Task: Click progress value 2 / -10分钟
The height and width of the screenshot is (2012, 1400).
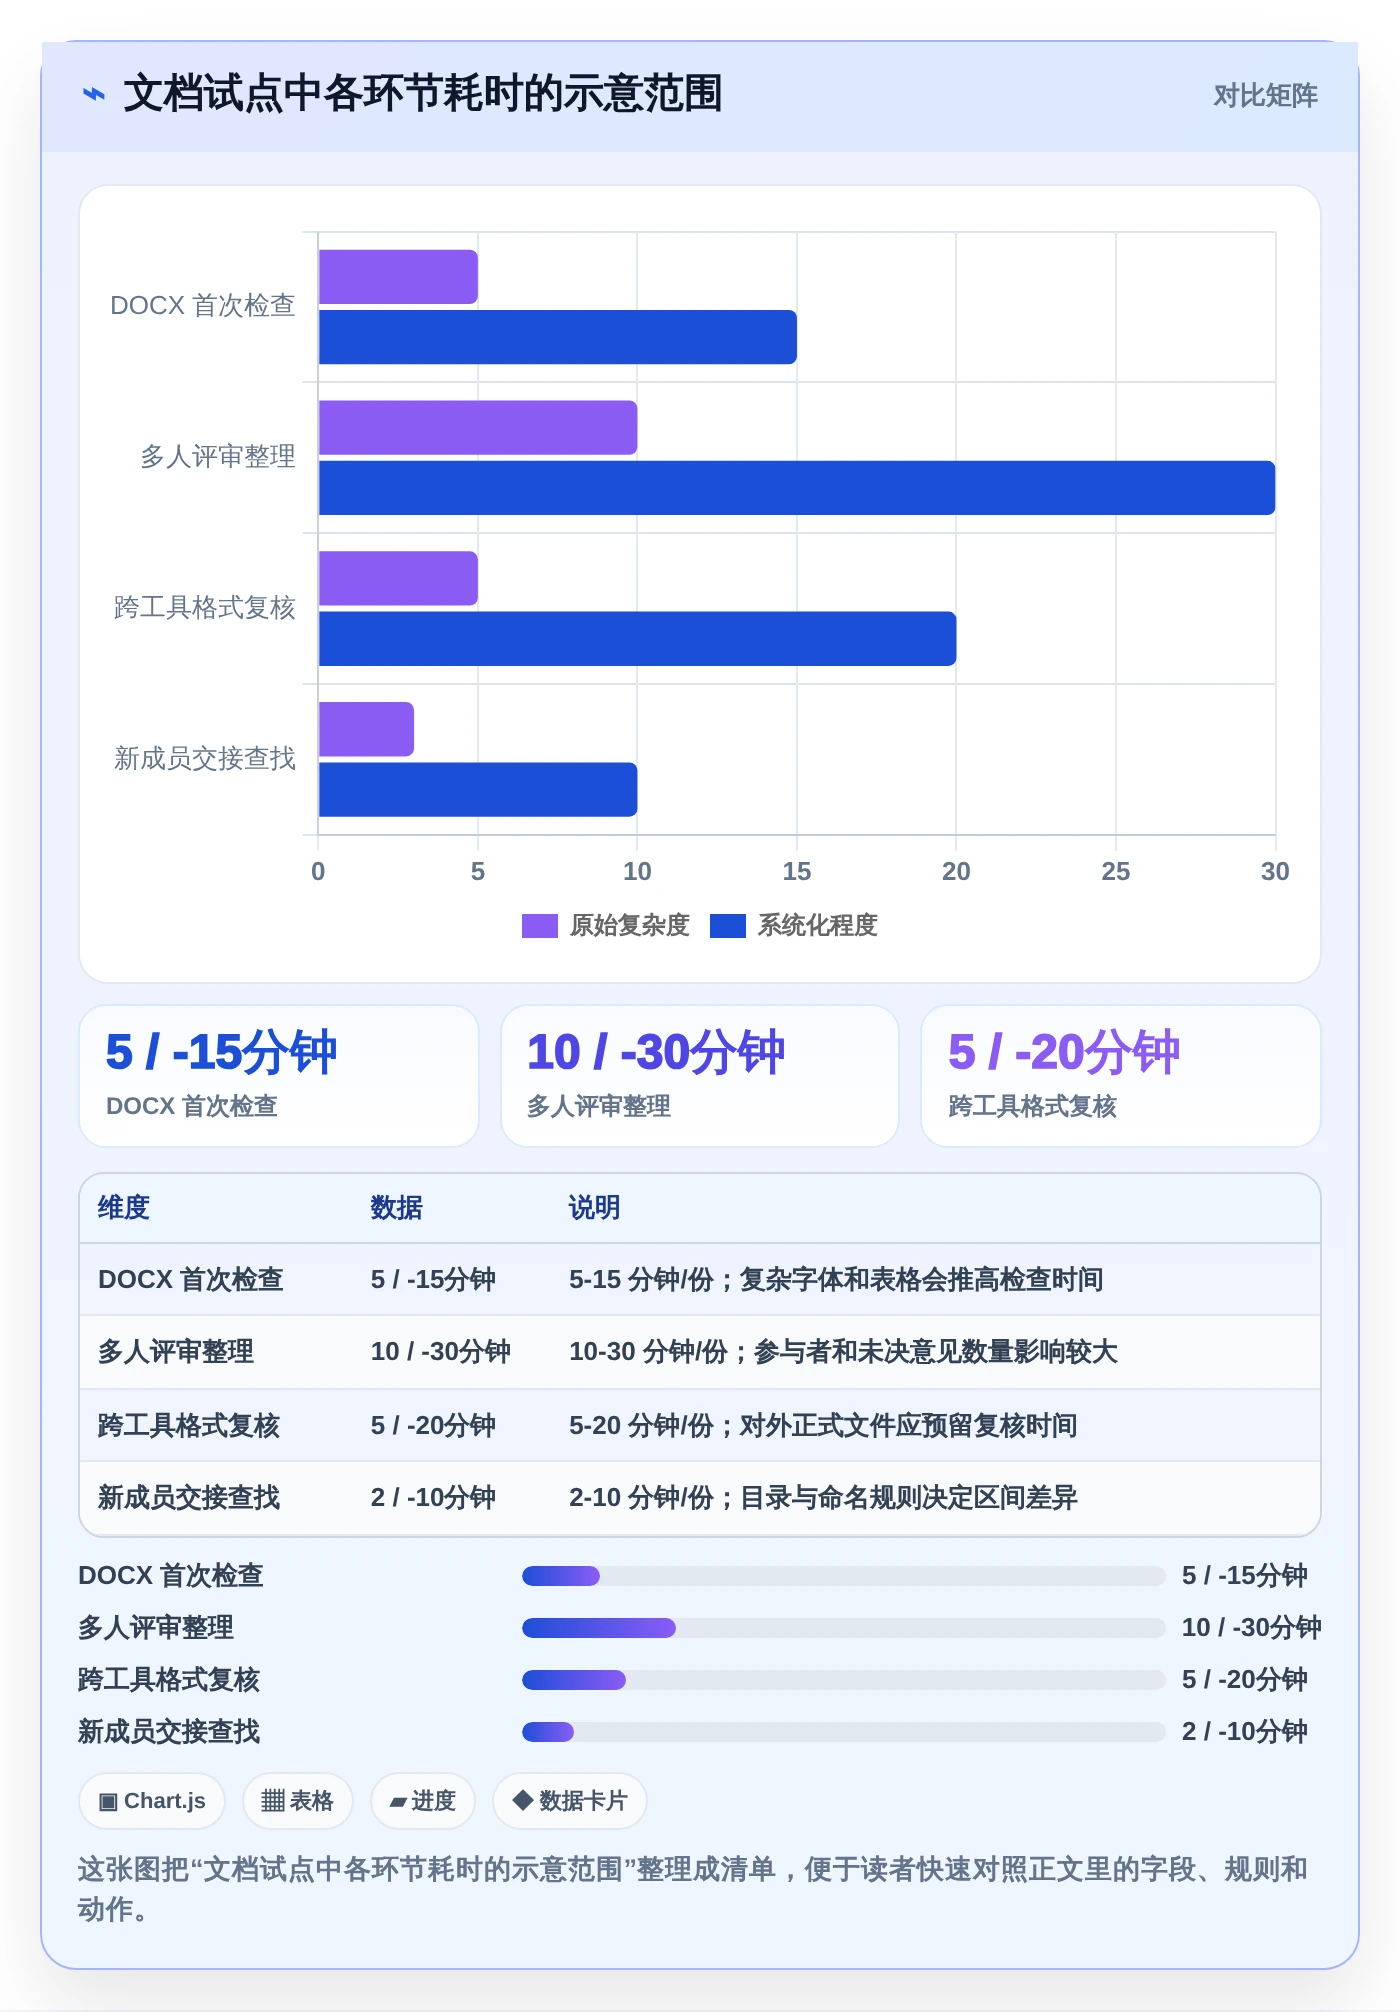Action: coord(1244,1732)
